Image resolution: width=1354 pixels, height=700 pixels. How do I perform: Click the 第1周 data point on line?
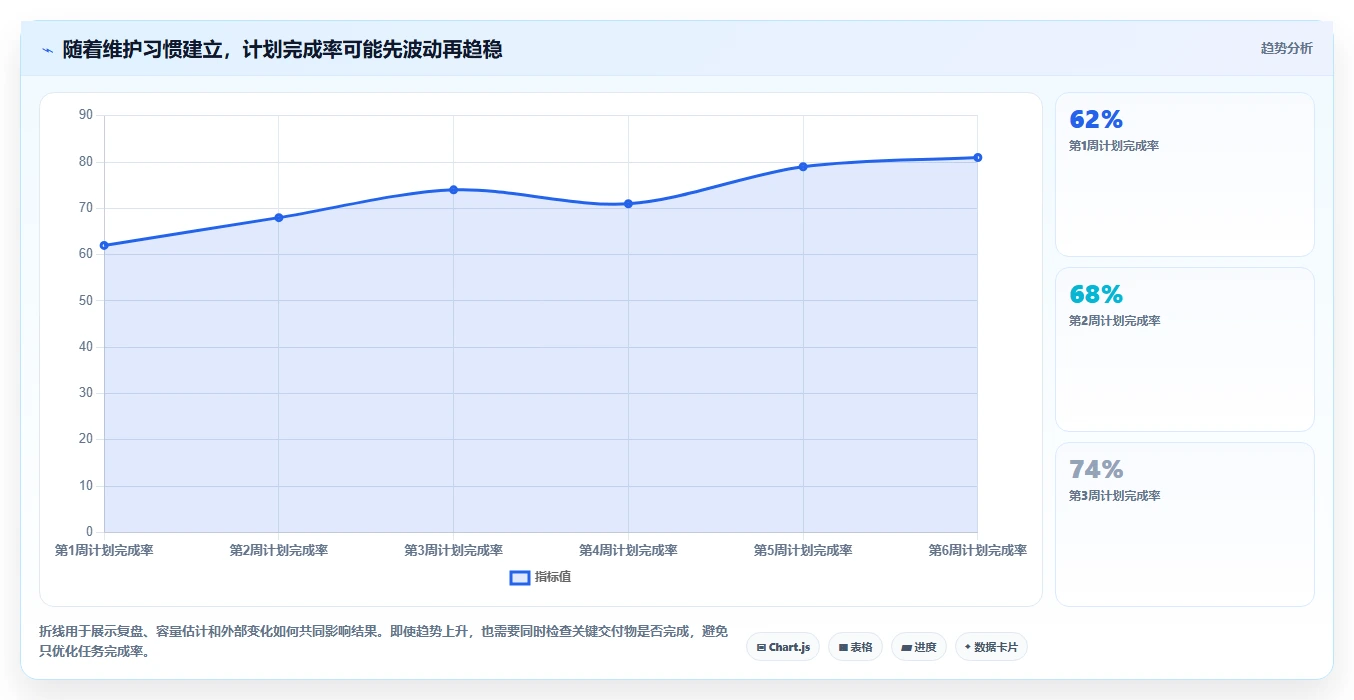pyautogui.click(x=104, y=245)
